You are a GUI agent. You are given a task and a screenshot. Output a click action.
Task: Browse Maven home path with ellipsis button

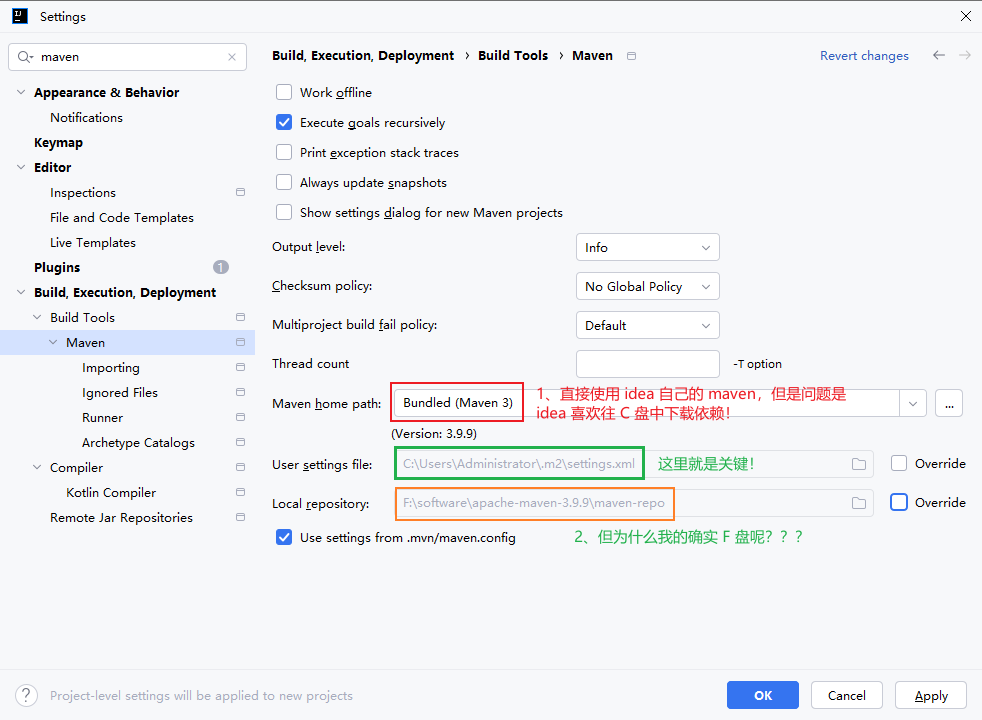click(949, 404)
